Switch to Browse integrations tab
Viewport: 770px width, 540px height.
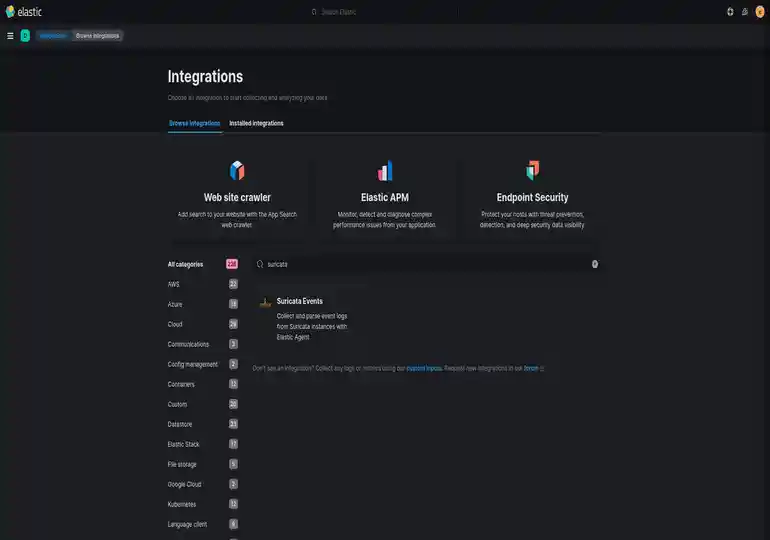pyautogui.click(x=194, y=123)
